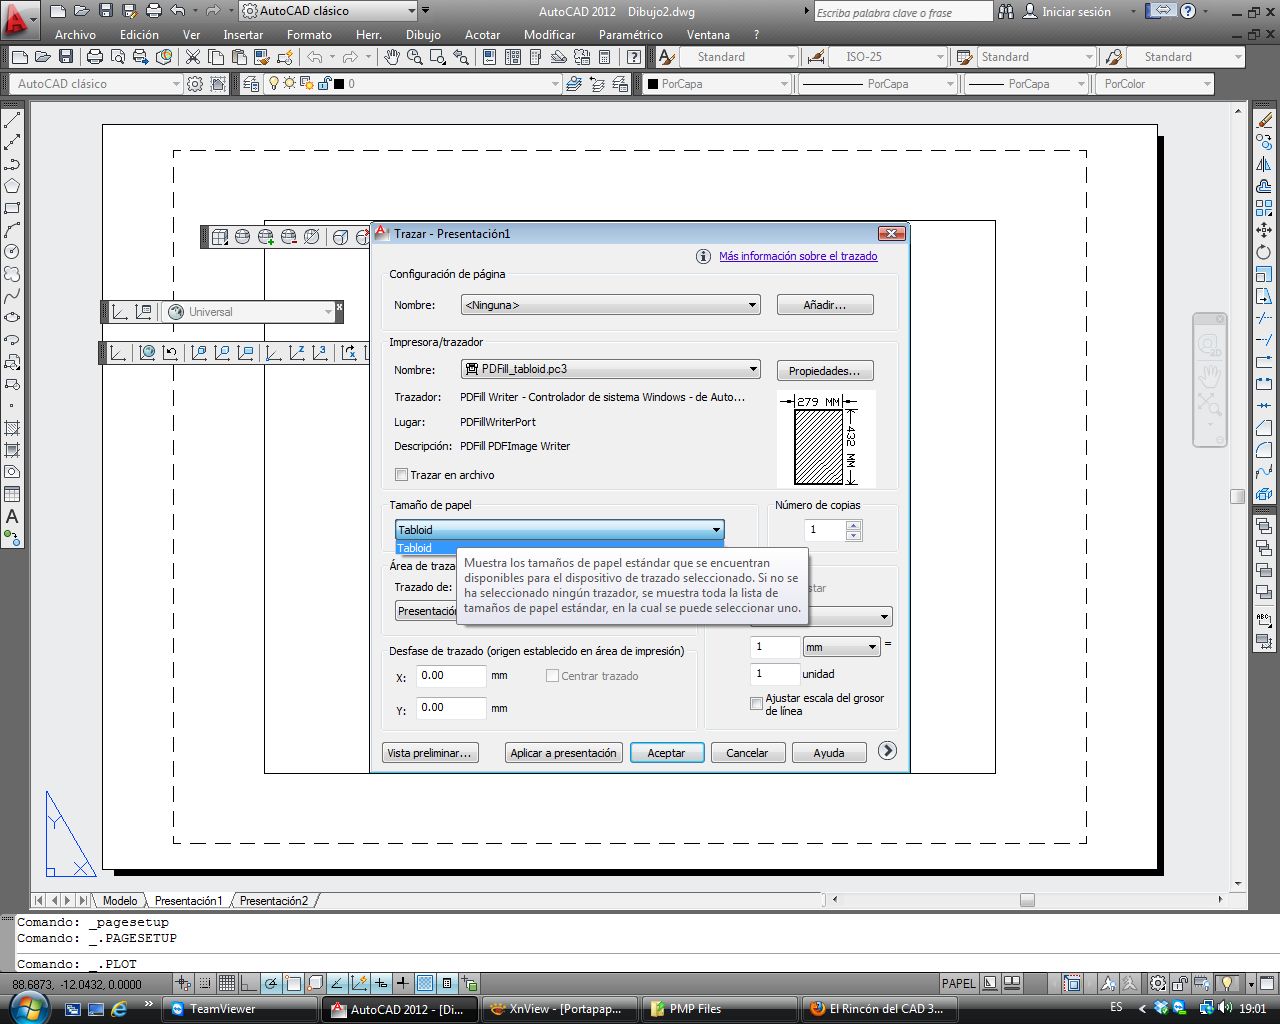
Task: Expand more options arrow in Trazar dialog
Action: click(887, 751)
